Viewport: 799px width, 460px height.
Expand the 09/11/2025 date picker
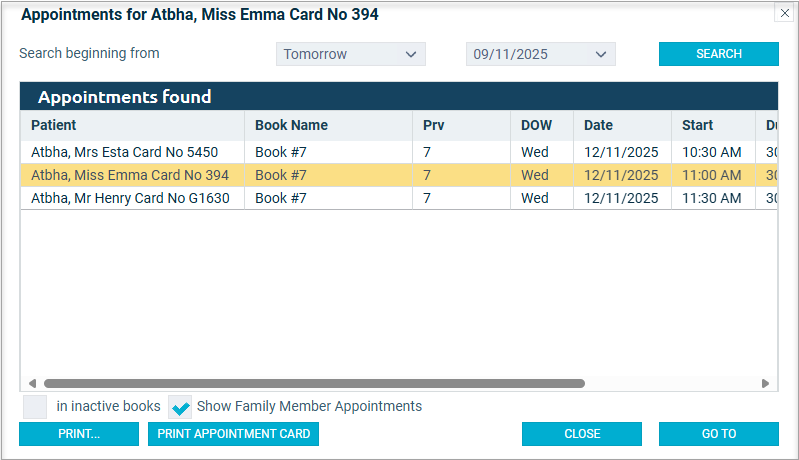pos(540,54)
